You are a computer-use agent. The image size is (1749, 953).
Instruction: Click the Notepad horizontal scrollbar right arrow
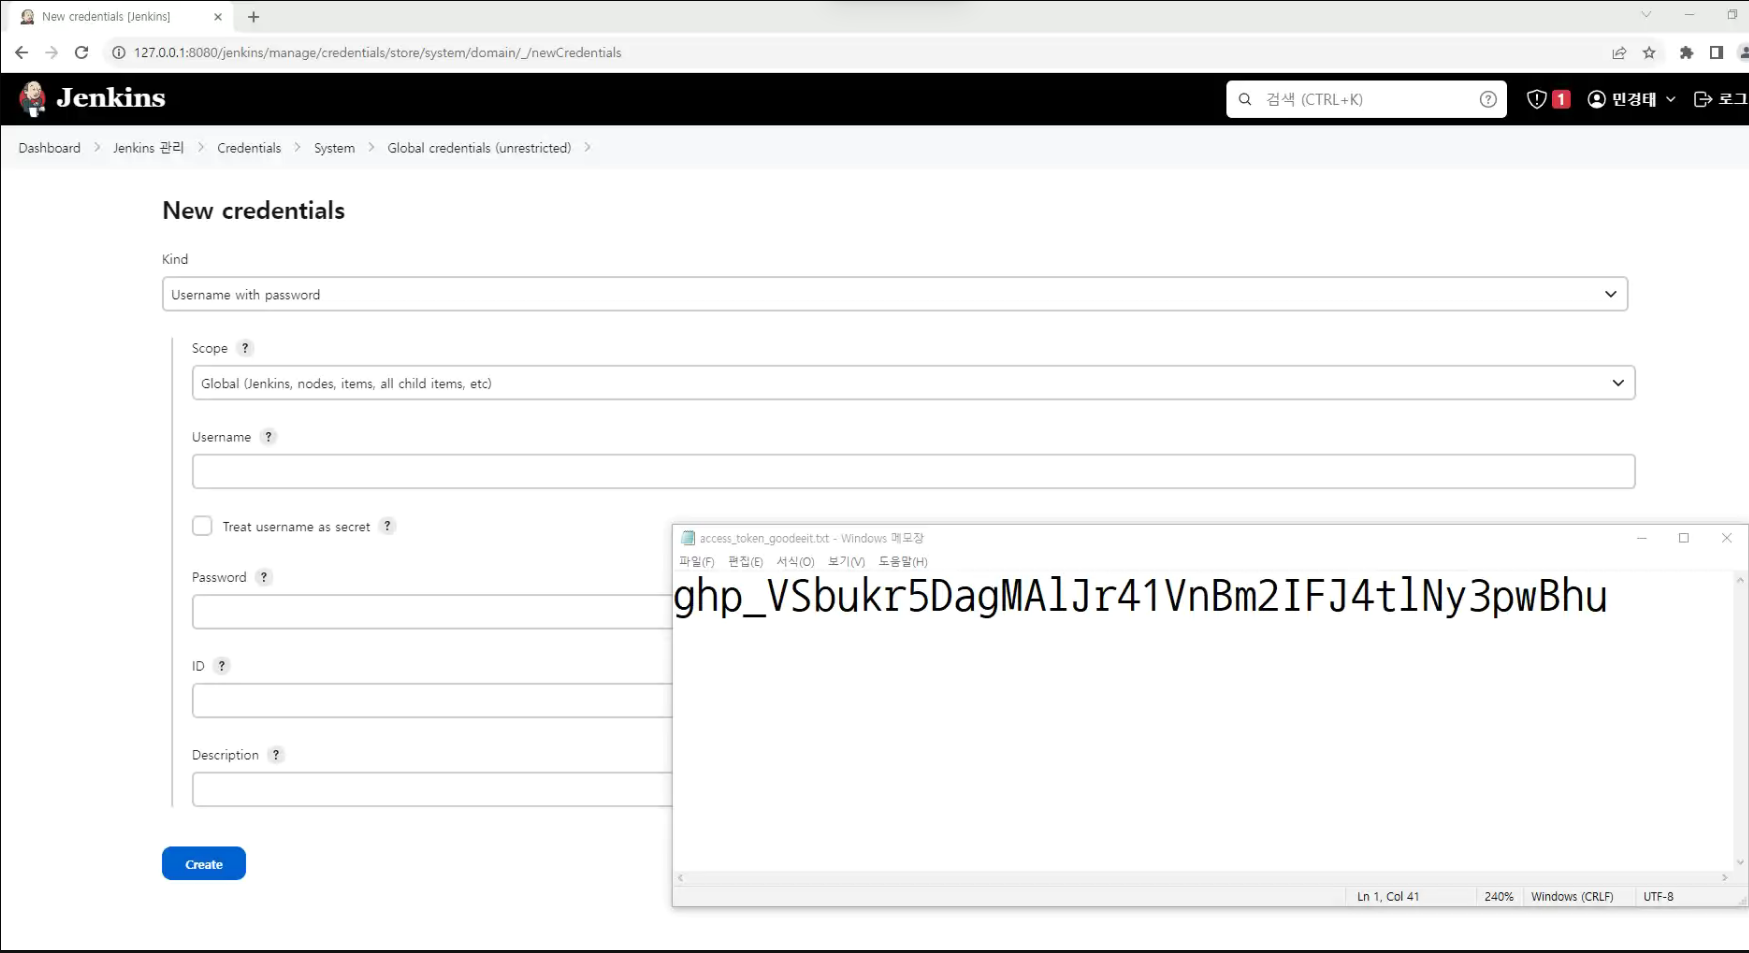point(1725,878)
